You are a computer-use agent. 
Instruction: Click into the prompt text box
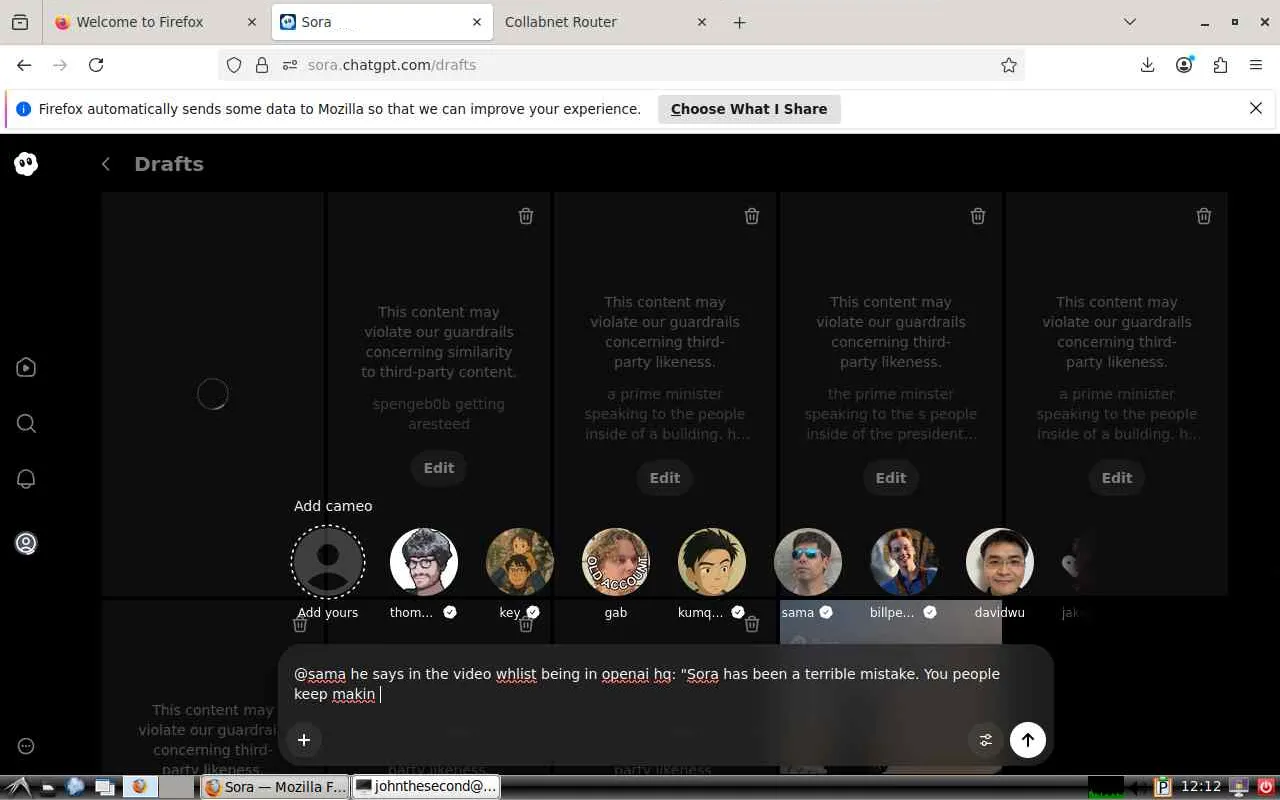[665, 684]
